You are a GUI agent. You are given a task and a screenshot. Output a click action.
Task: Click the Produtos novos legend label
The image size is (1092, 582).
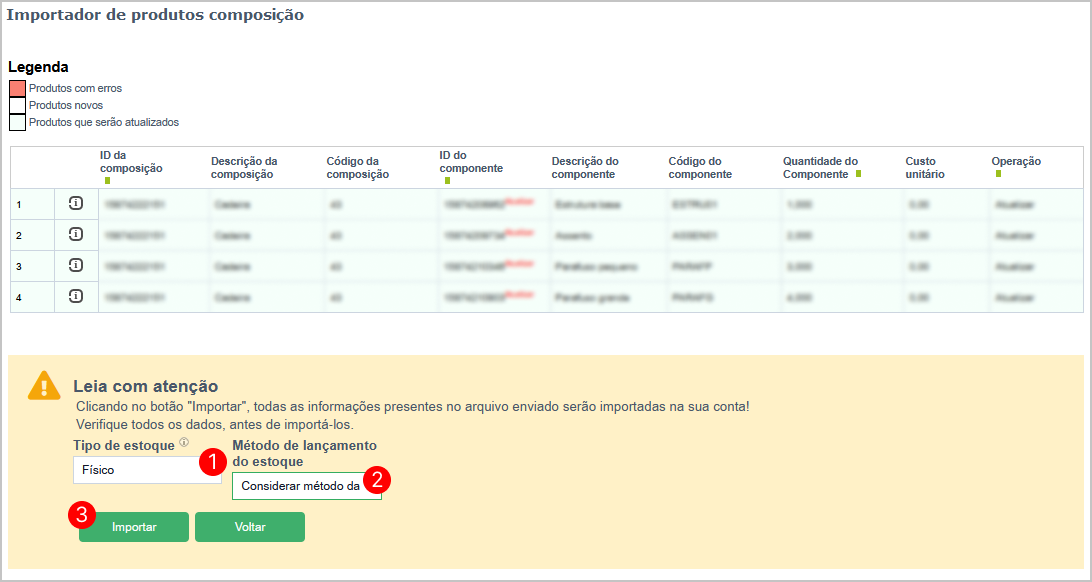coord(66,105)
